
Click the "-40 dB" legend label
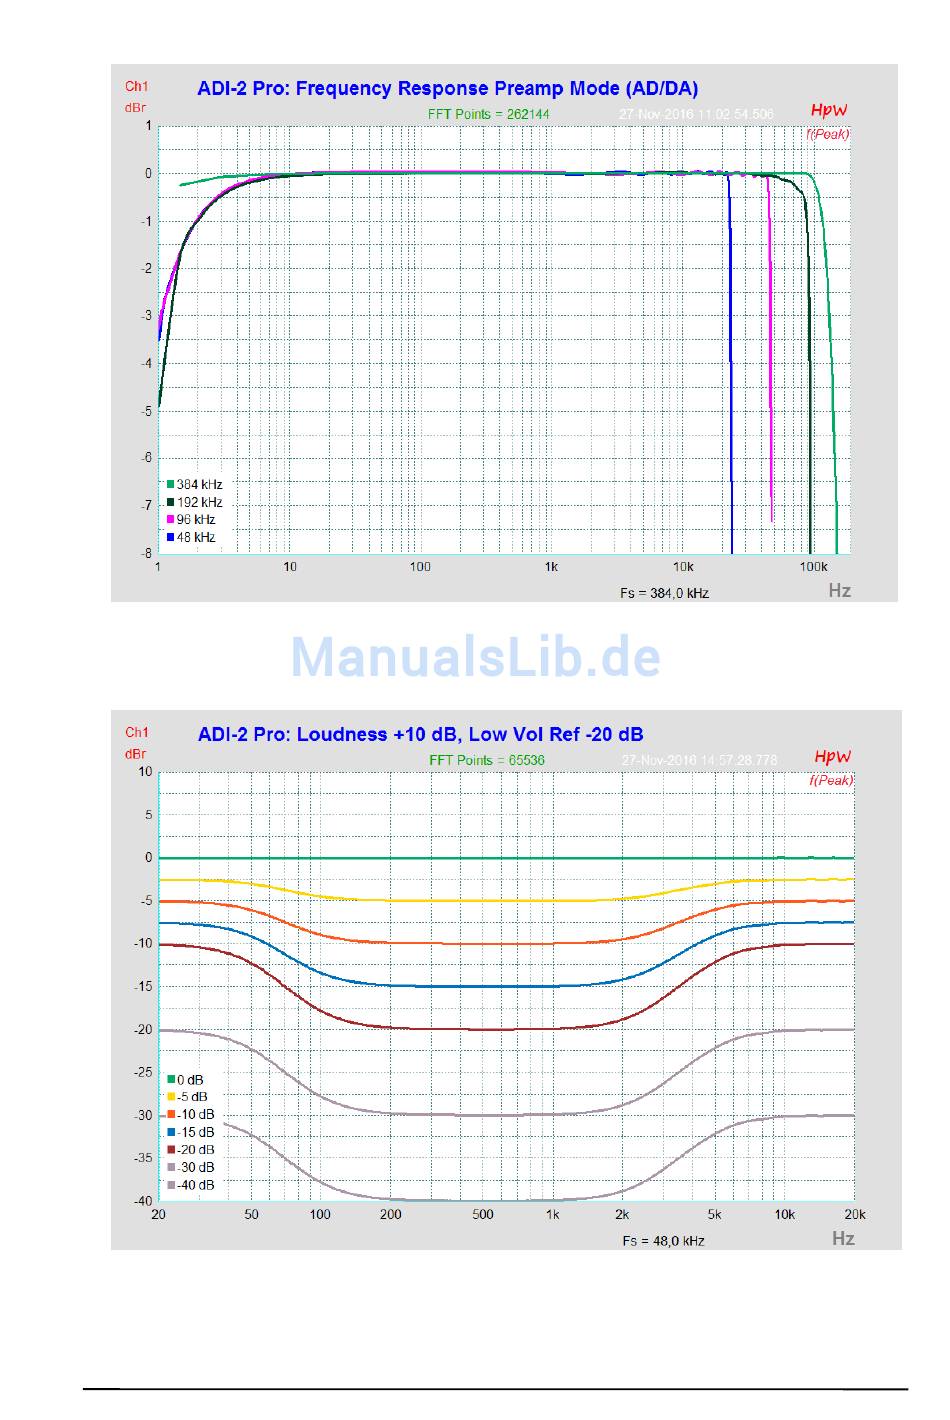click(196, 1185)
